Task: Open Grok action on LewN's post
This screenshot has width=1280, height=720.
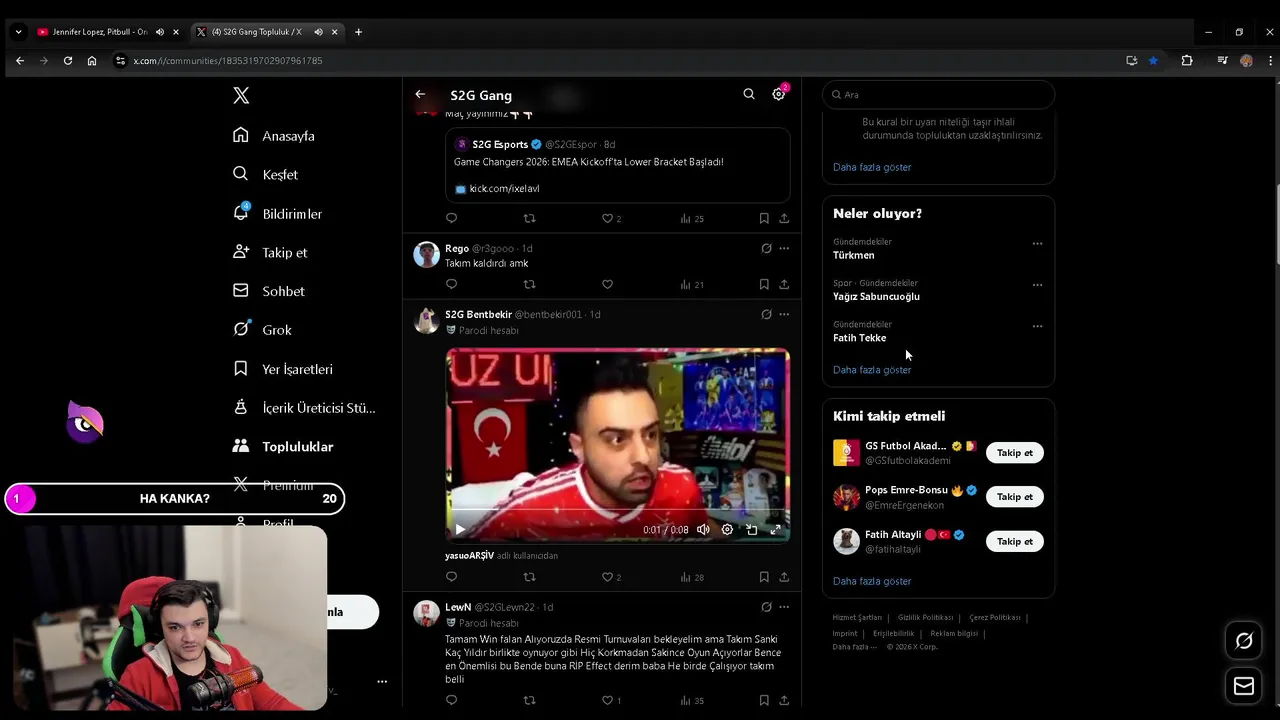Action: point(766,607)
